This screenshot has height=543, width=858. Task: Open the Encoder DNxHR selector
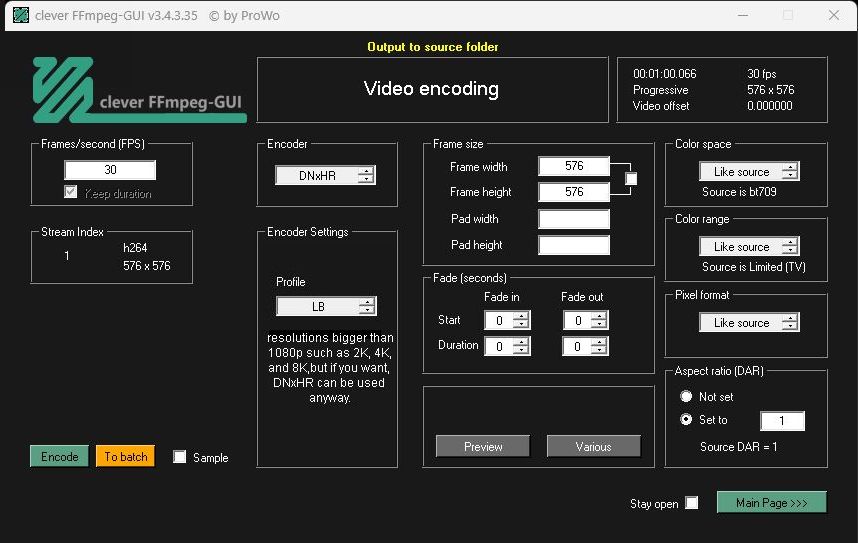coord(325,175)
